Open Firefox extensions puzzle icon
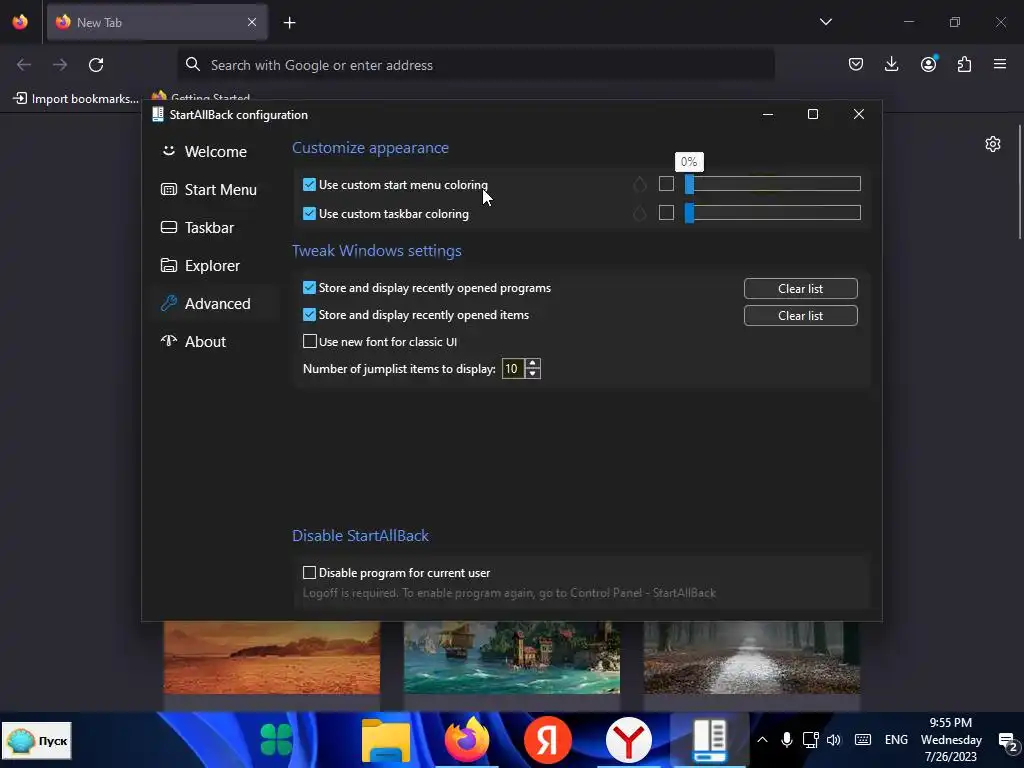The height and width of the screenshot is (768, 1024). click(964, 64)
